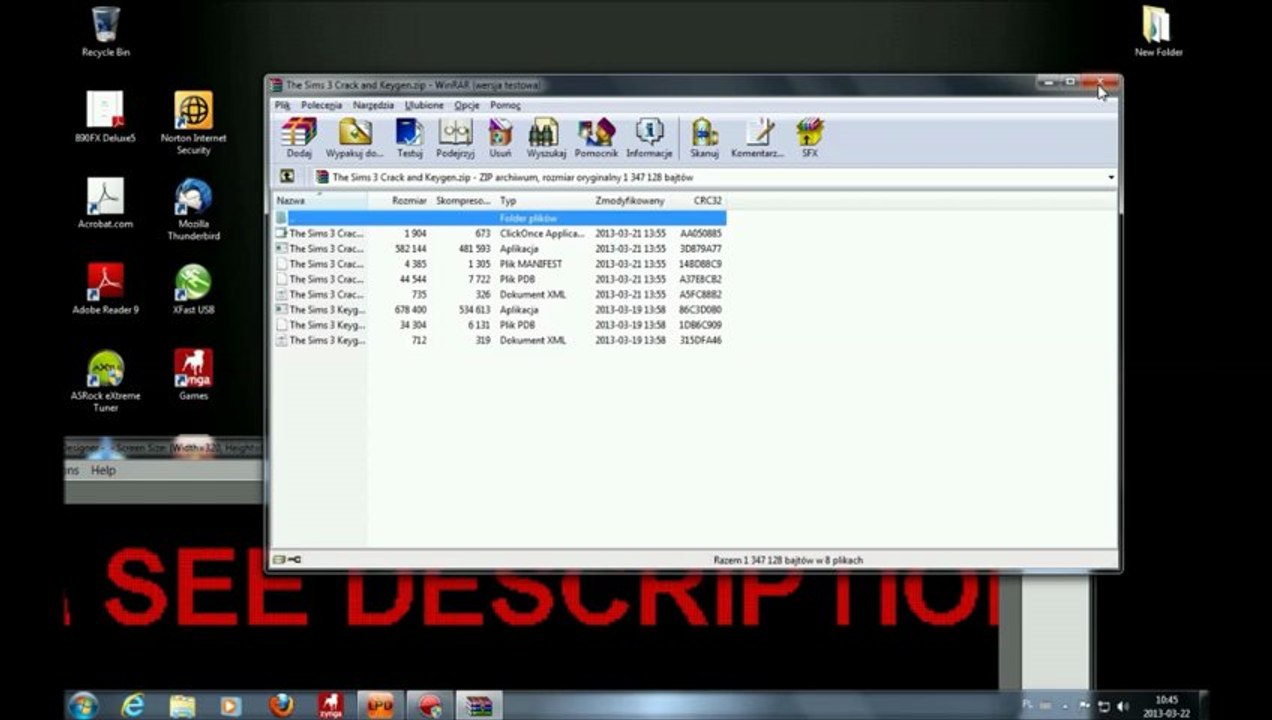Select the '..' parent folder row
The width and height of the screenshot is (1272, 720).
click(499, 218)
